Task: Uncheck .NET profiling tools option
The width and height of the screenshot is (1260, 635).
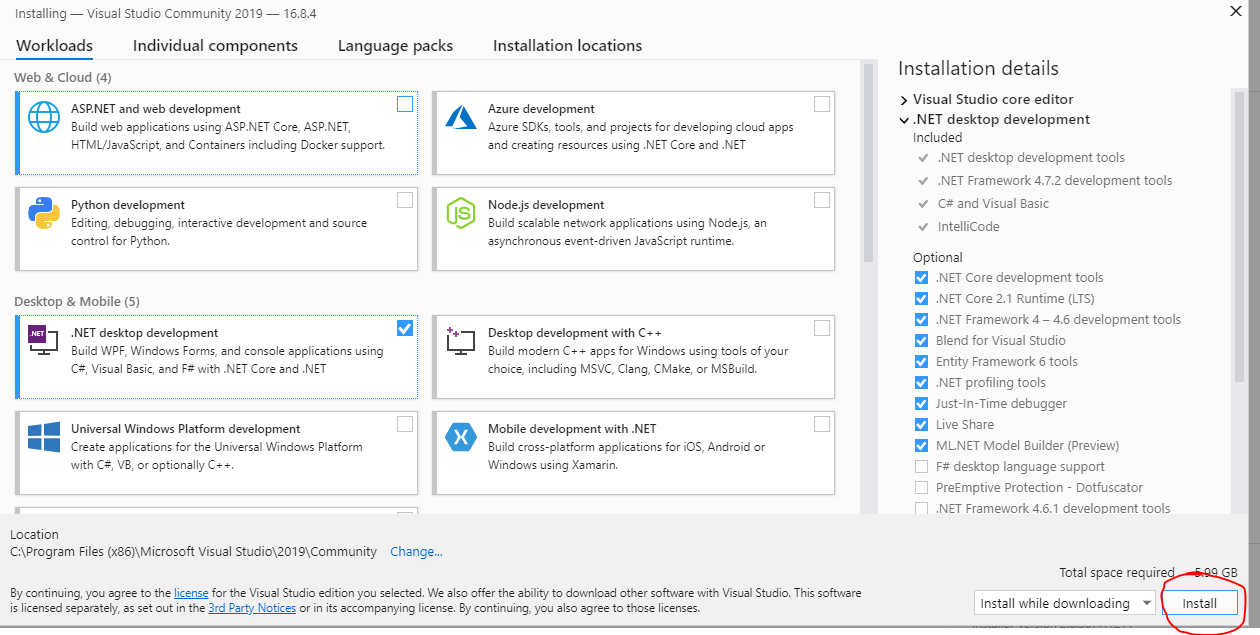Action: click(x=921, y=383)
